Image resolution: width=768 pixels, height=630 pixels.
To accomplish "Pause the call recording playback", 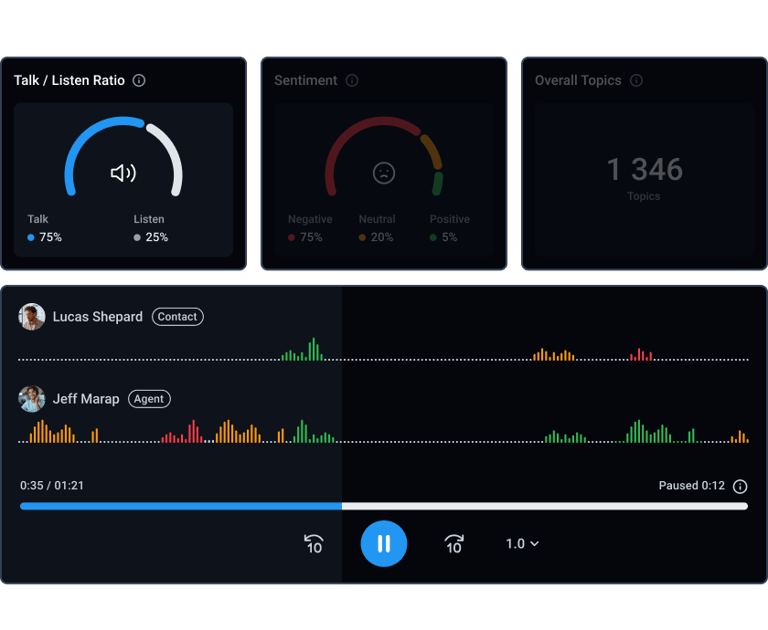I will click(x=384, y=544).
